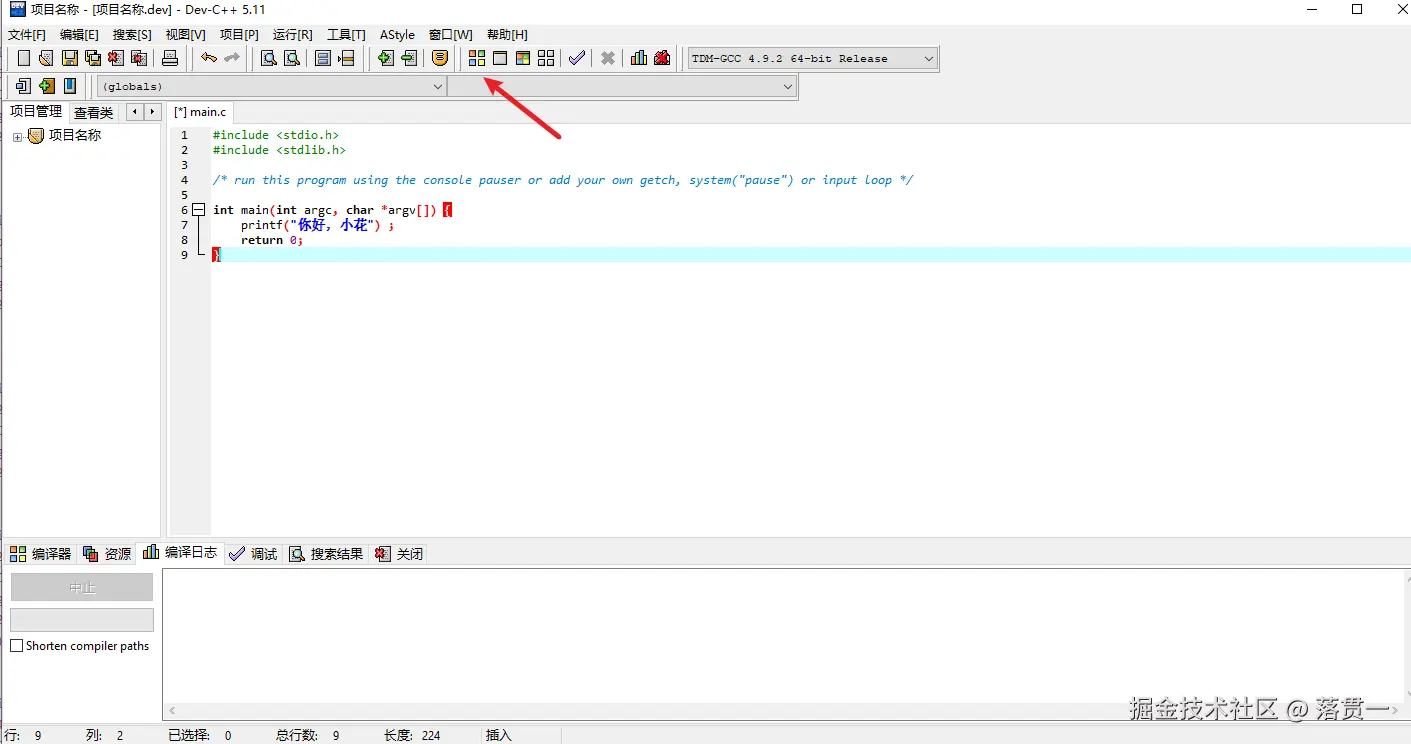The image size is (1411, 744).
Task: Click the green minus toolbar icon
Action: pos(408,58)
